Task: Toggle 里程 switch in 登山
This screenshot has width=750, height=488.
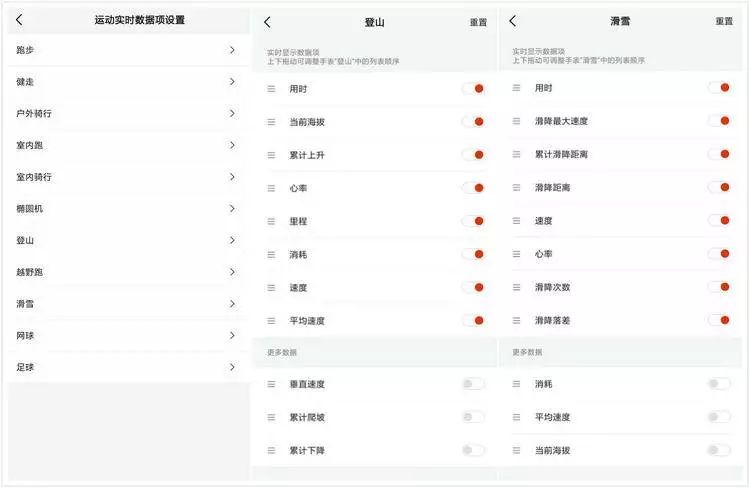Action: click(x=474, y=221)
